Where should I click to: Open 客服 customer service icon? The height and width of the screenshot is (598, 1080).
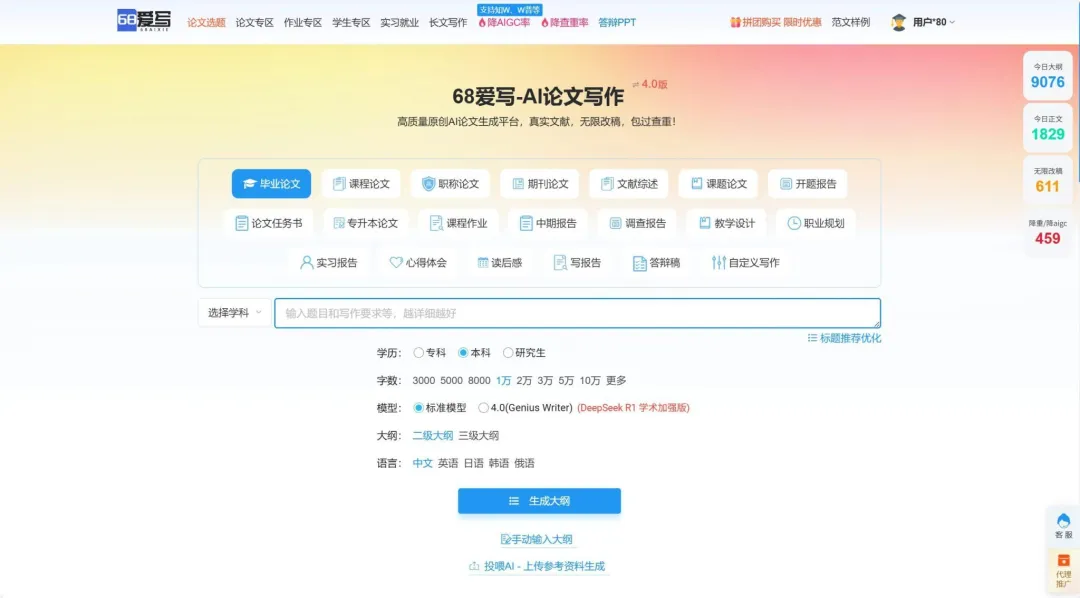coord(1063,520)
